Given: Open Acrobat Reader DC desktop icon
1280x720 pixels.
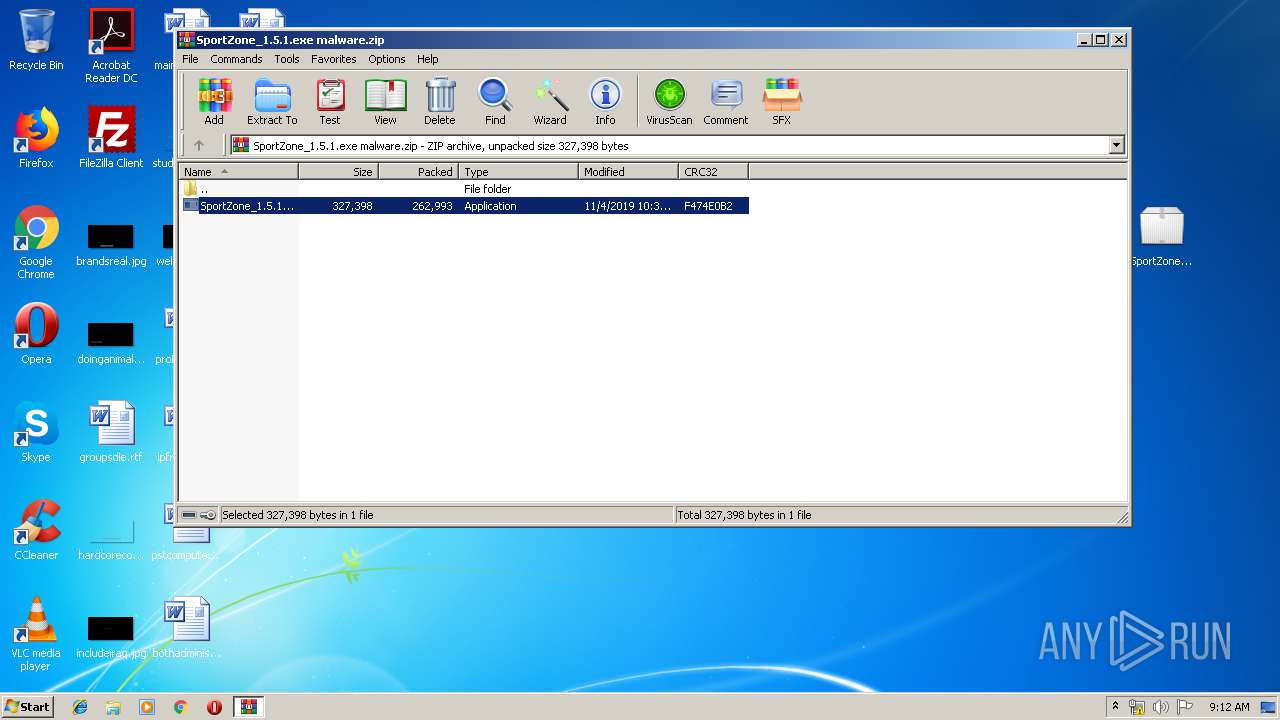Looking at the screenshot, I should (111, 46).
